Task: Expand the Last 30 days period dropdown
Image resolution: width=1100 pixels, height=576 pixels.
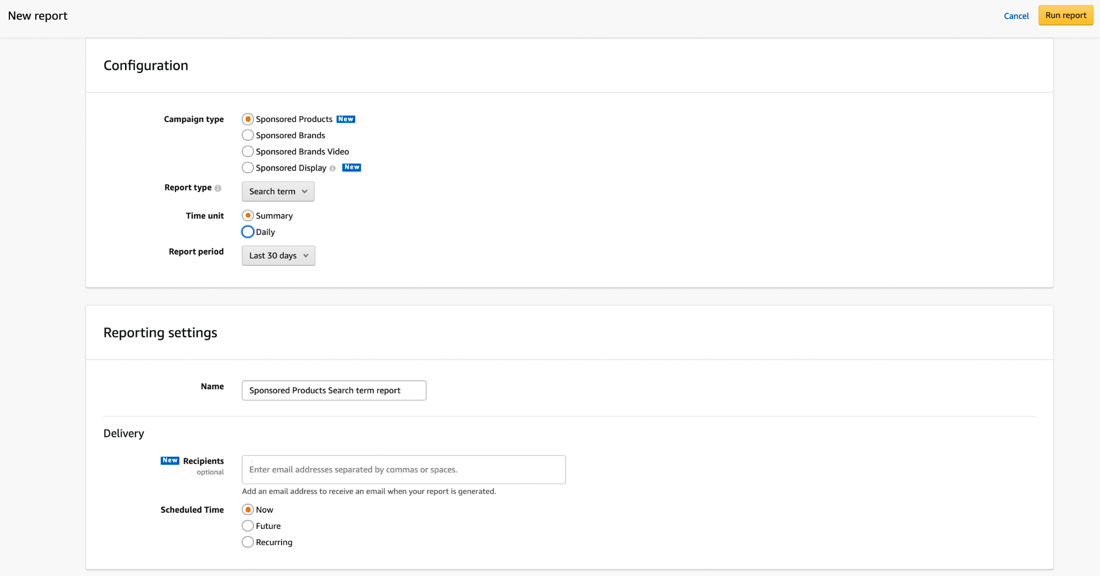Action: pos(278,256)
